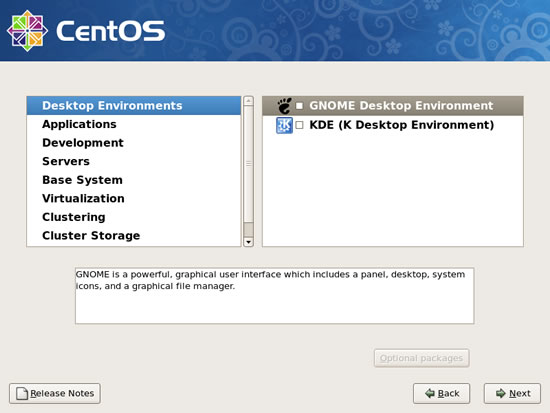Open the Virtualization category

point(134,199)
